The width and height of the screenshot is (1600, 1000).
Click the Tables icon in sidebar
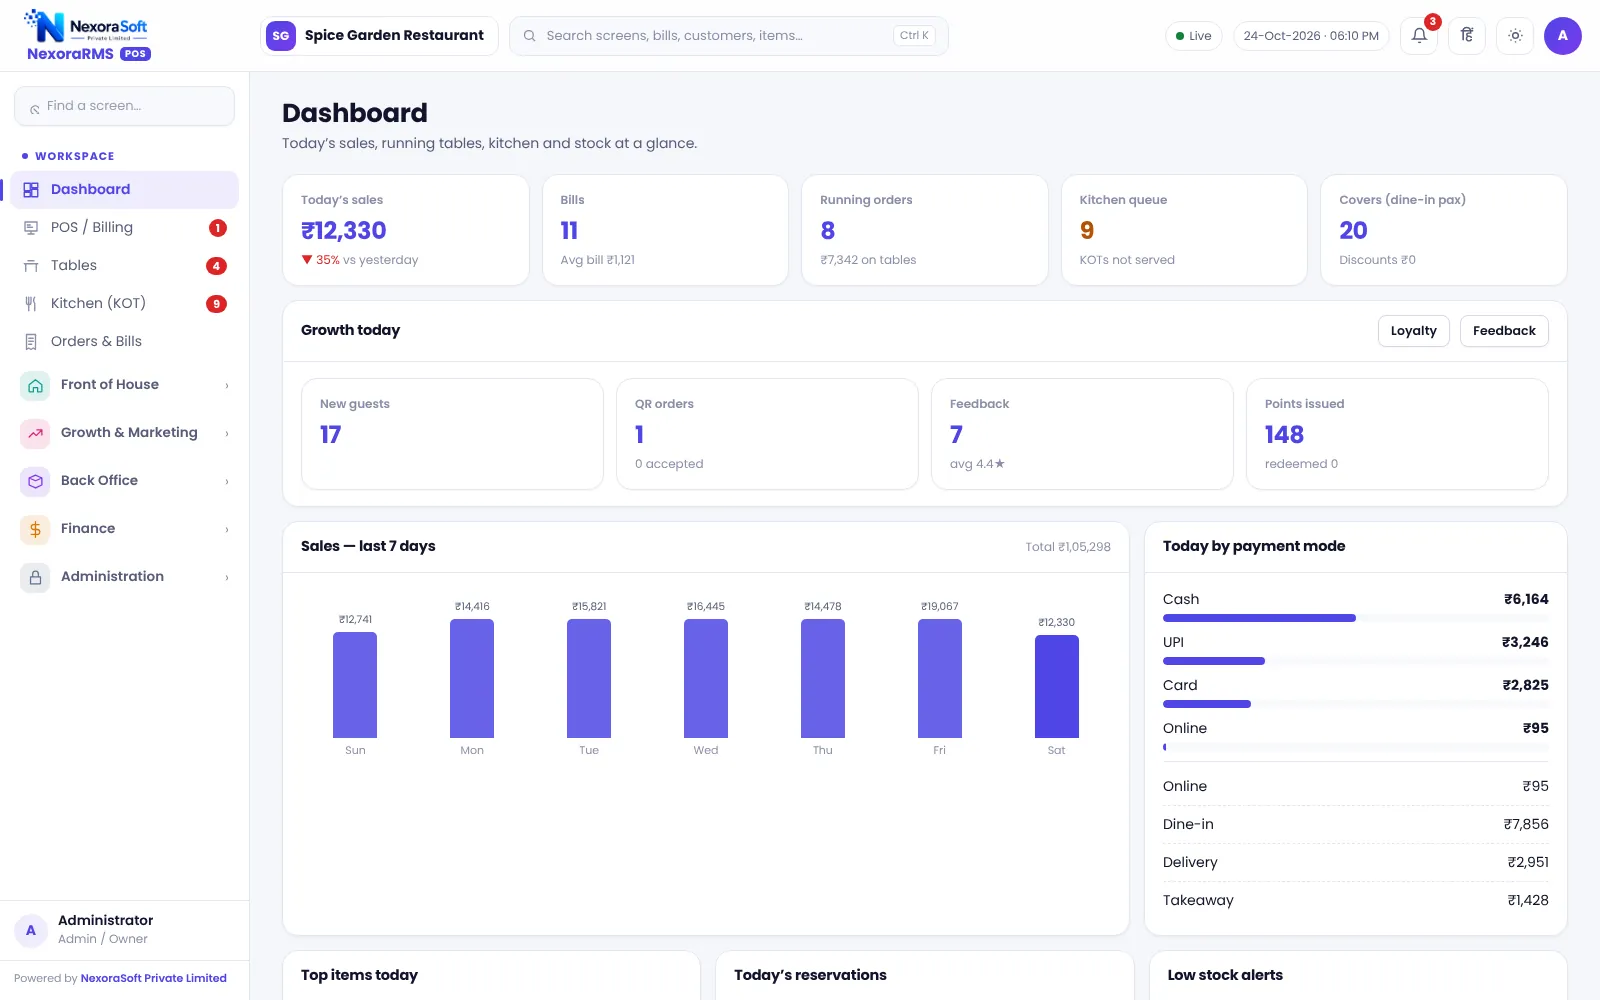(x=31, y=266)
